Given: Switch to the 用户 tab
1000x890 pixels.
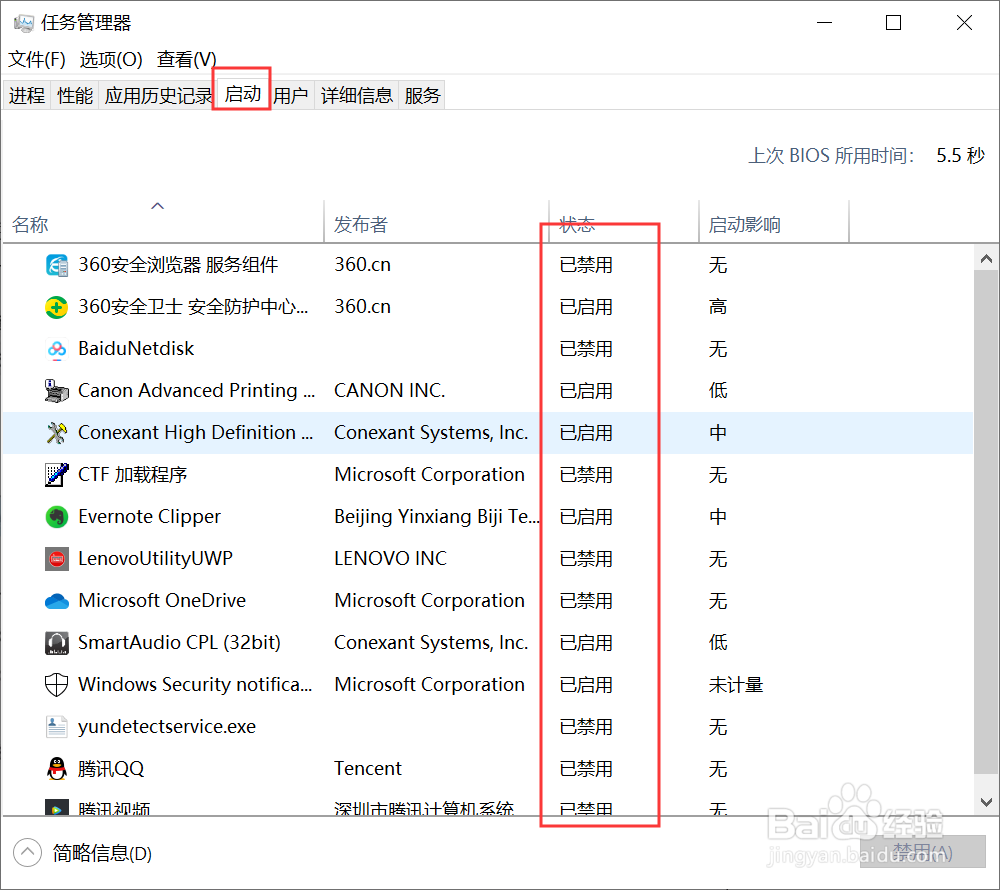Looking at the screenshot, I should (x=291, y=96).
